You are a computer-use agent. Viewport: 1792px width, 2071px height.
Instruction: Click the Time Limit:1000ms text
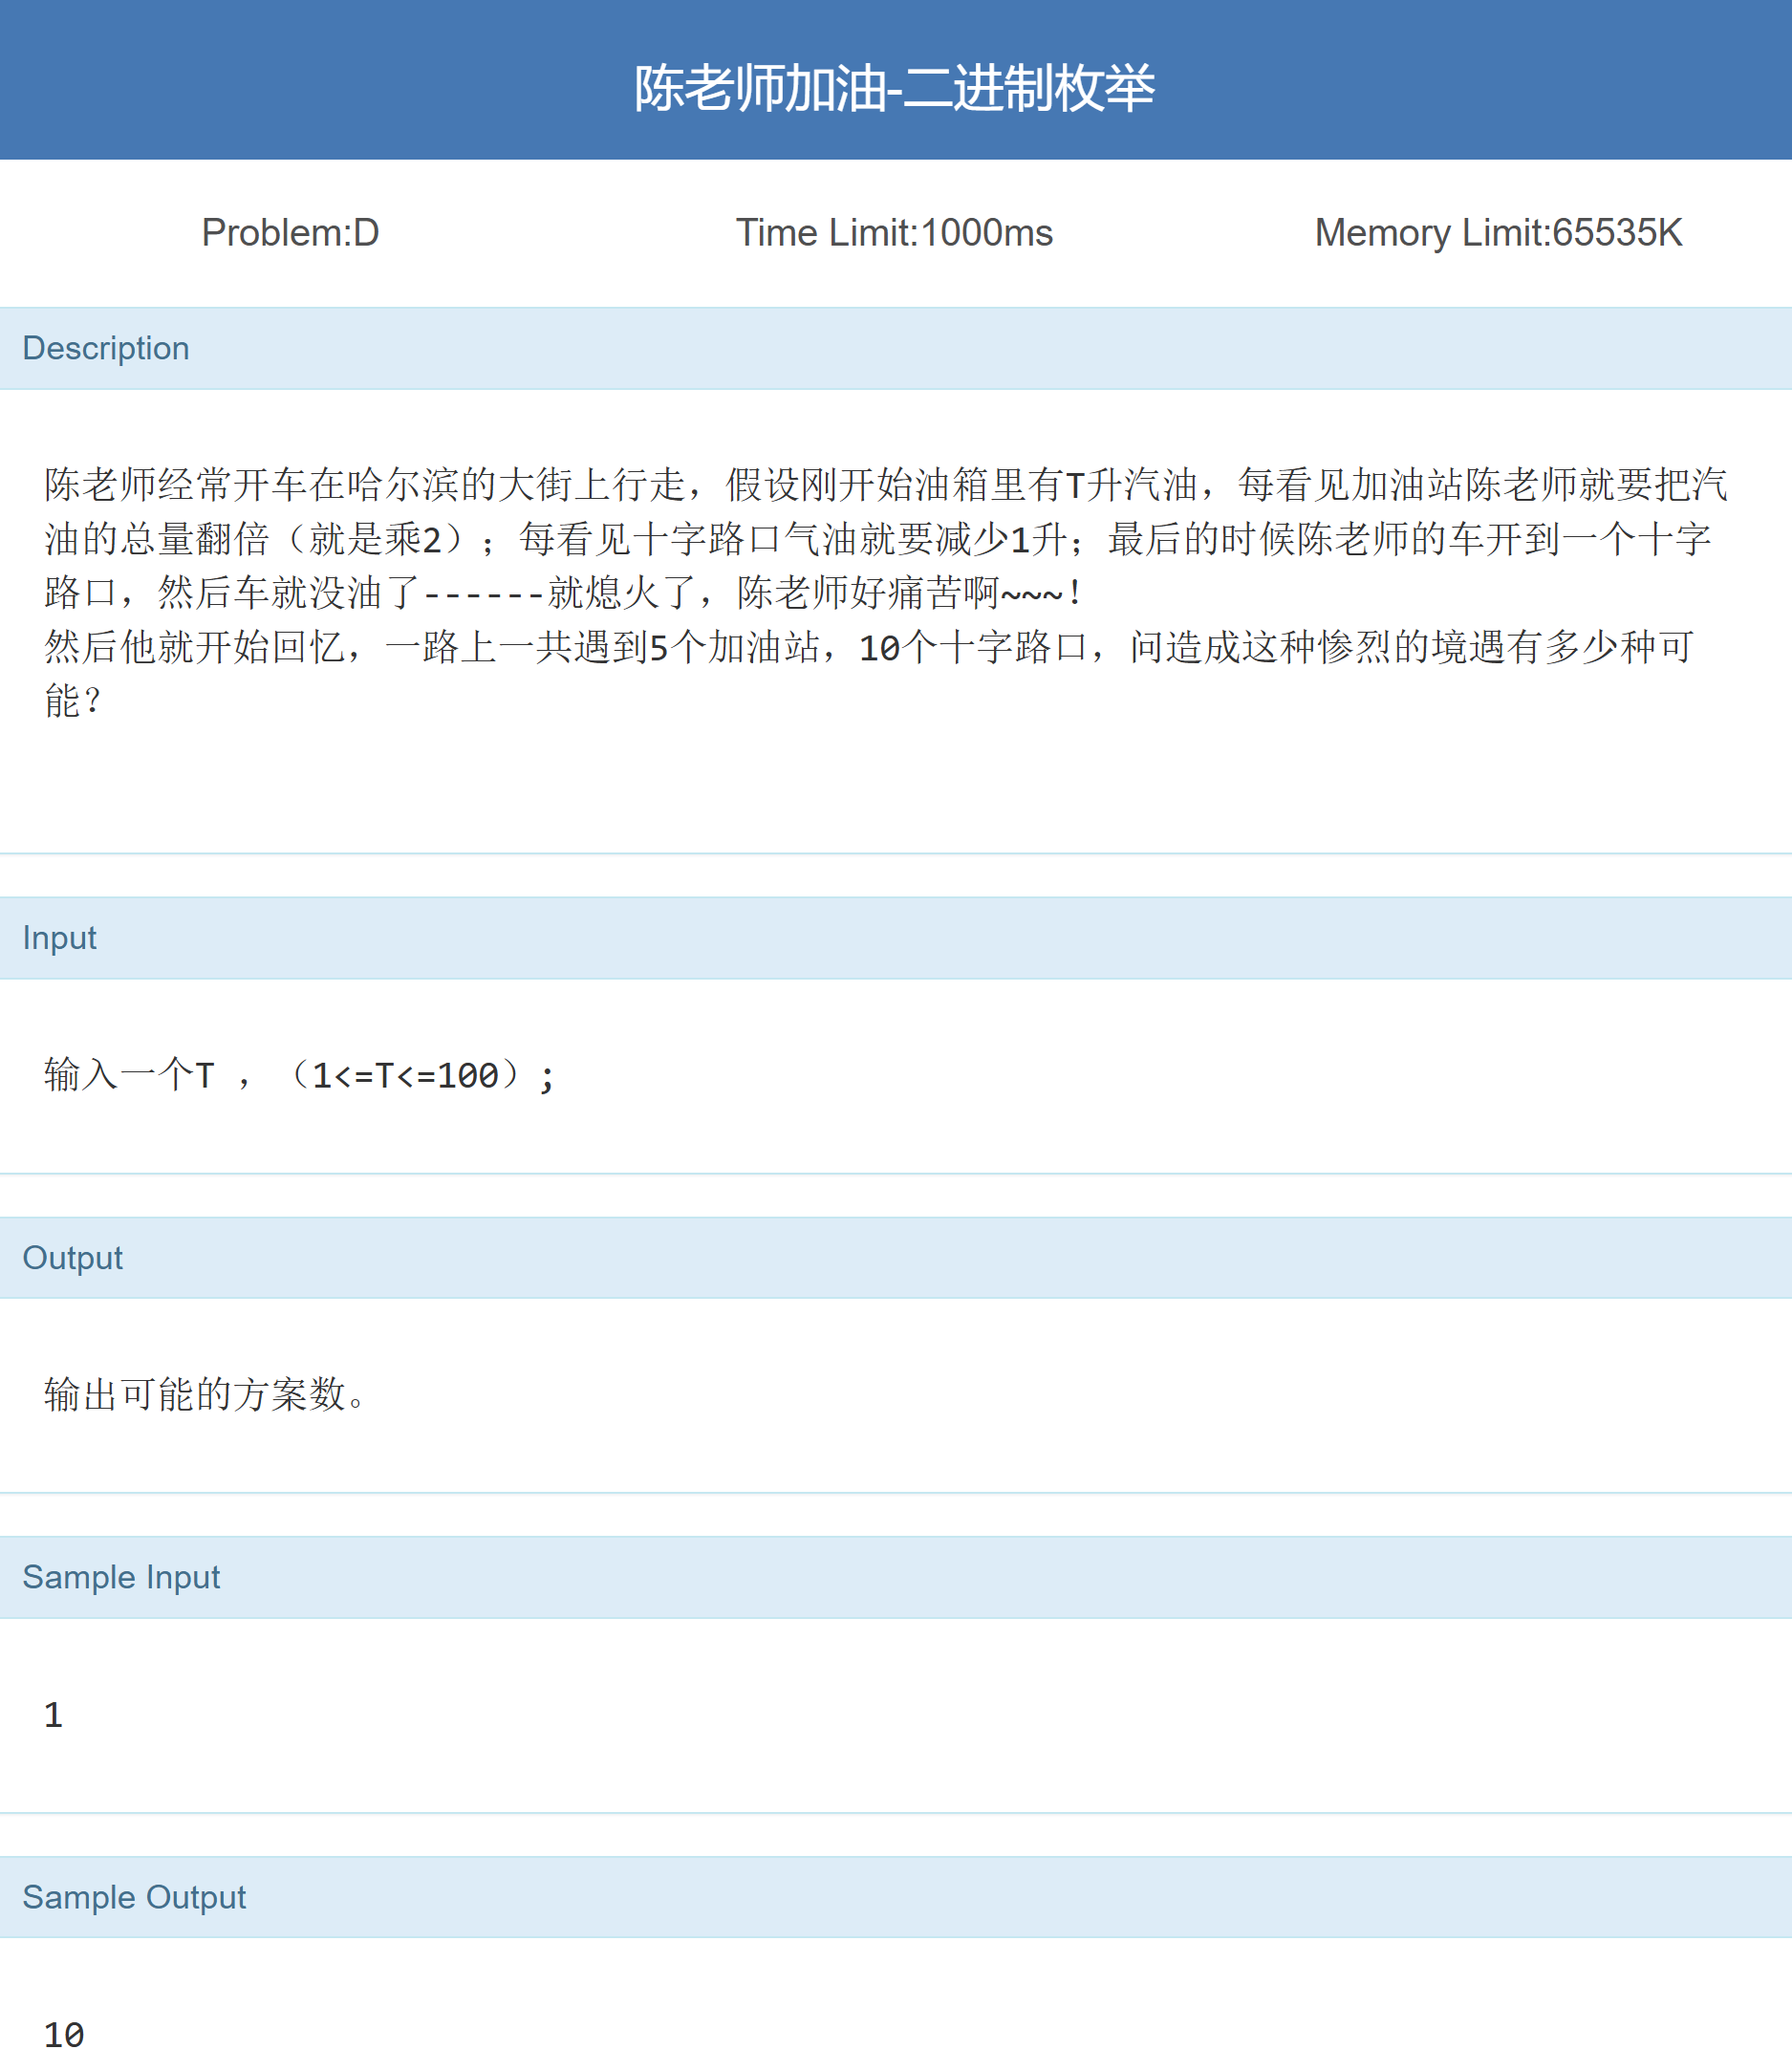894,233
